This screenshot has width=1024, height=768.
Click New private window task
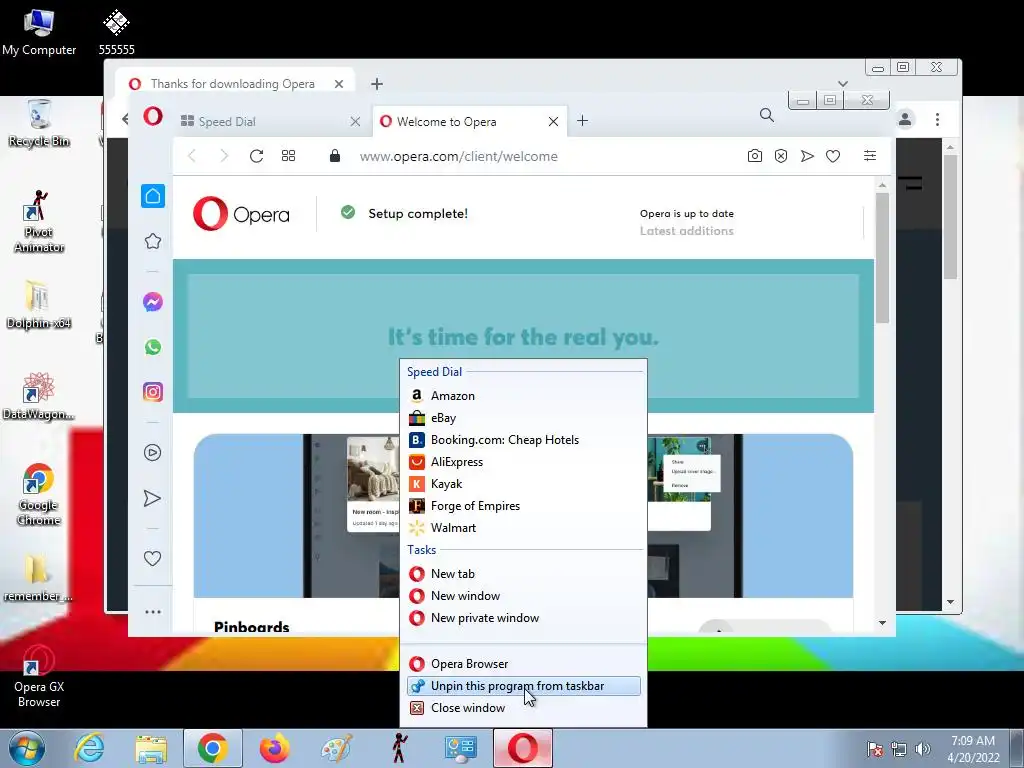pyautogui.click(x=523, y=618)
